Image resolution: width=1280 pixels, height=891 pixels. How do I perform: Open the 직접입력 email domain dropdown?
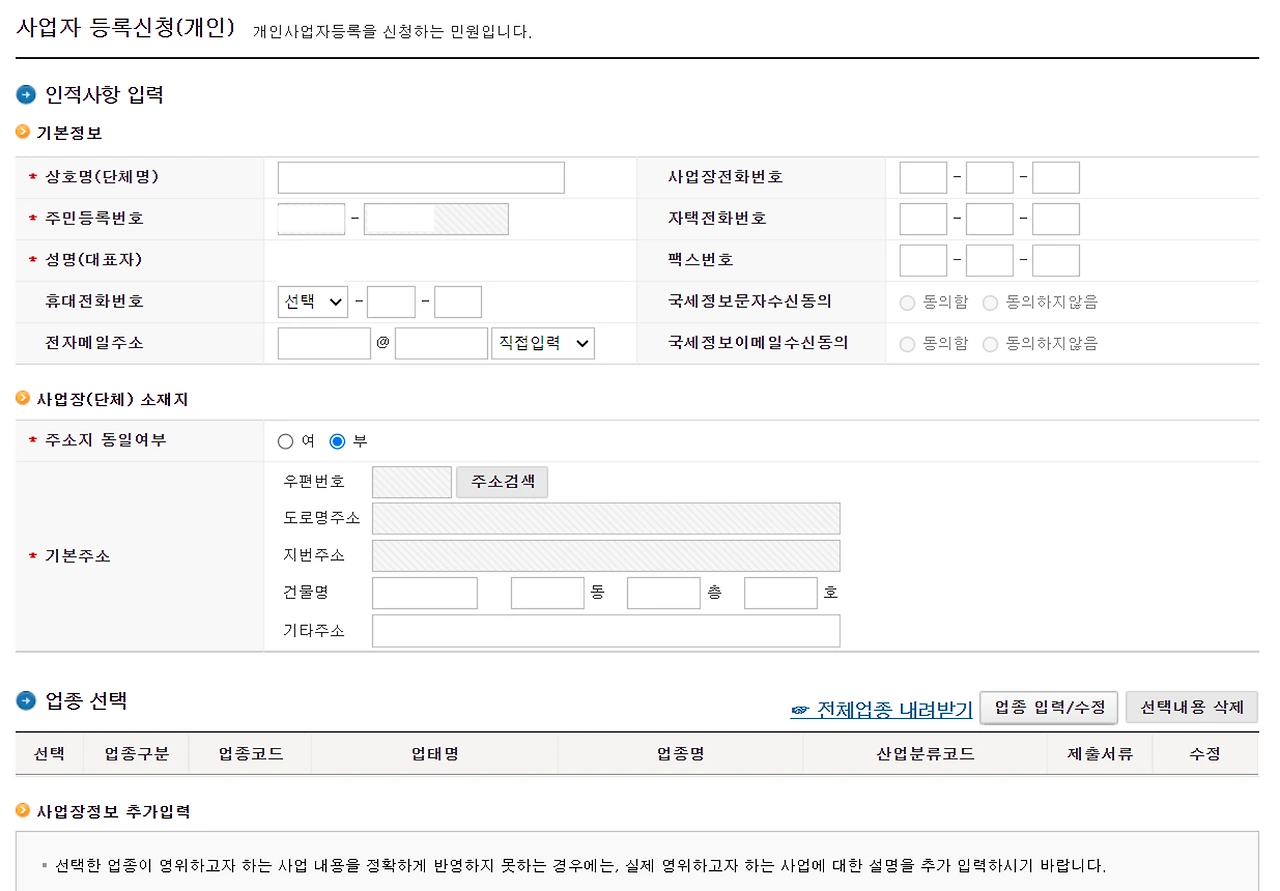543,343
